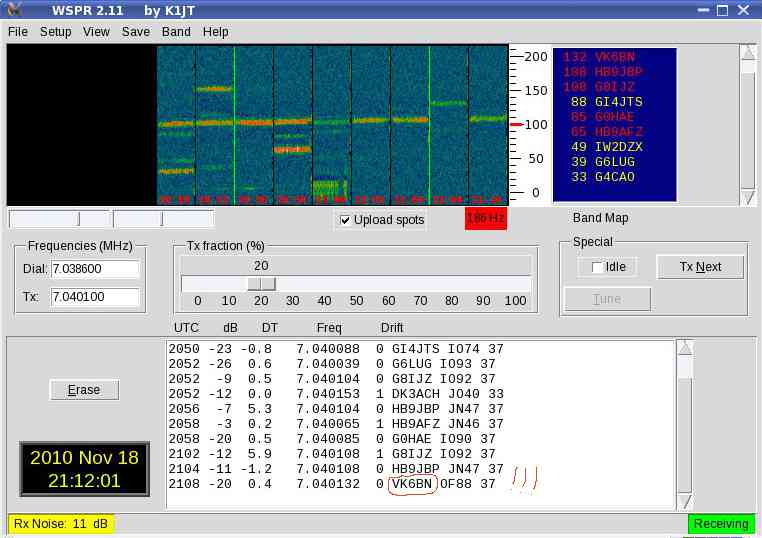Click the Tx frequency input field
Viewport: 762px width, 538px height.
(x=95, y=297)
